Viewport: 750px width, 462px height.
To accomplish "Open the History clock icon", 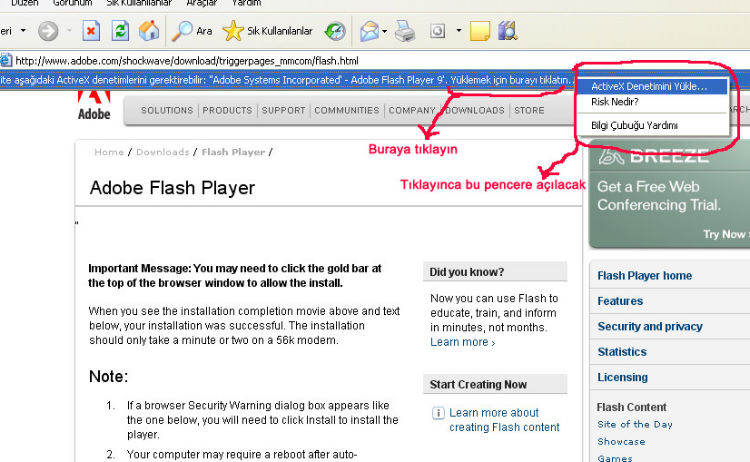I will click(335, 32).
